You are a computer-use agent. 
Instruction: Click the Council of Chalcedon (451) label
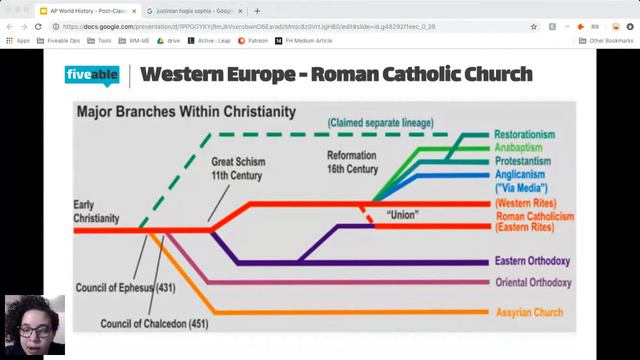click(154, 324)
